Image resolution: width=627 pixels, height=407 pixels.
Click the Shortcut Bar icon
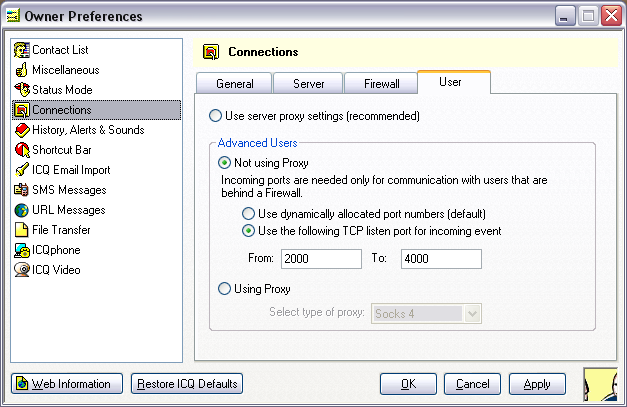click(22, 150)
